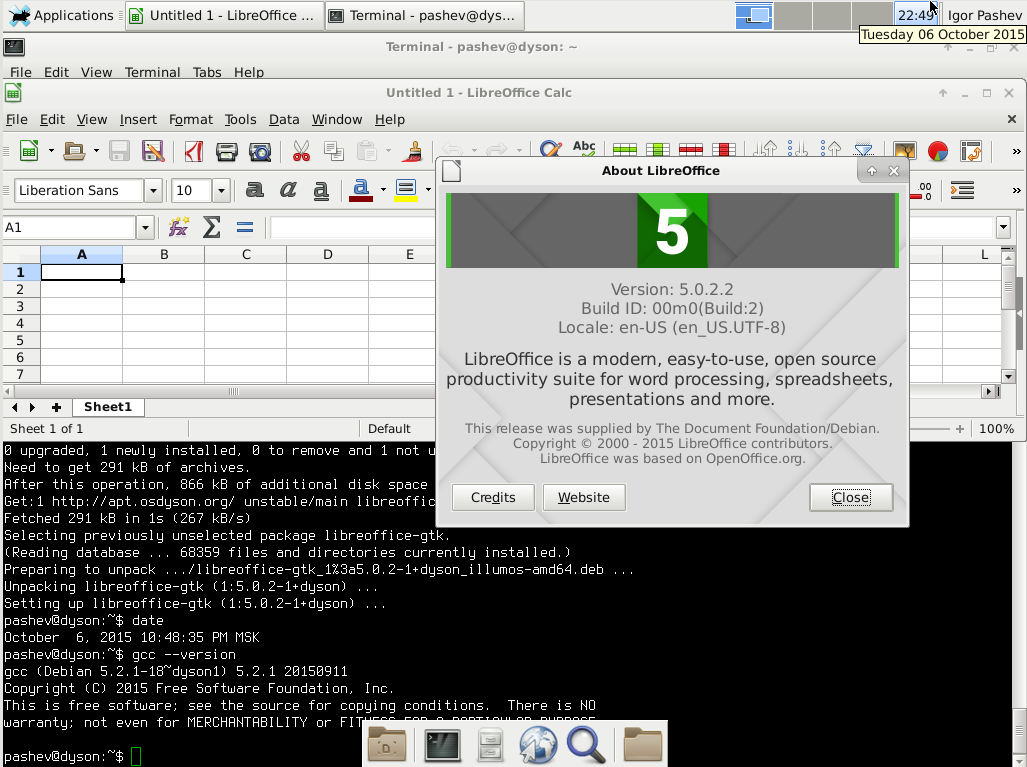Click the Spelling Abc icon
The image size is (1027, 767).
pyautogui.click(x=584, y=148)
